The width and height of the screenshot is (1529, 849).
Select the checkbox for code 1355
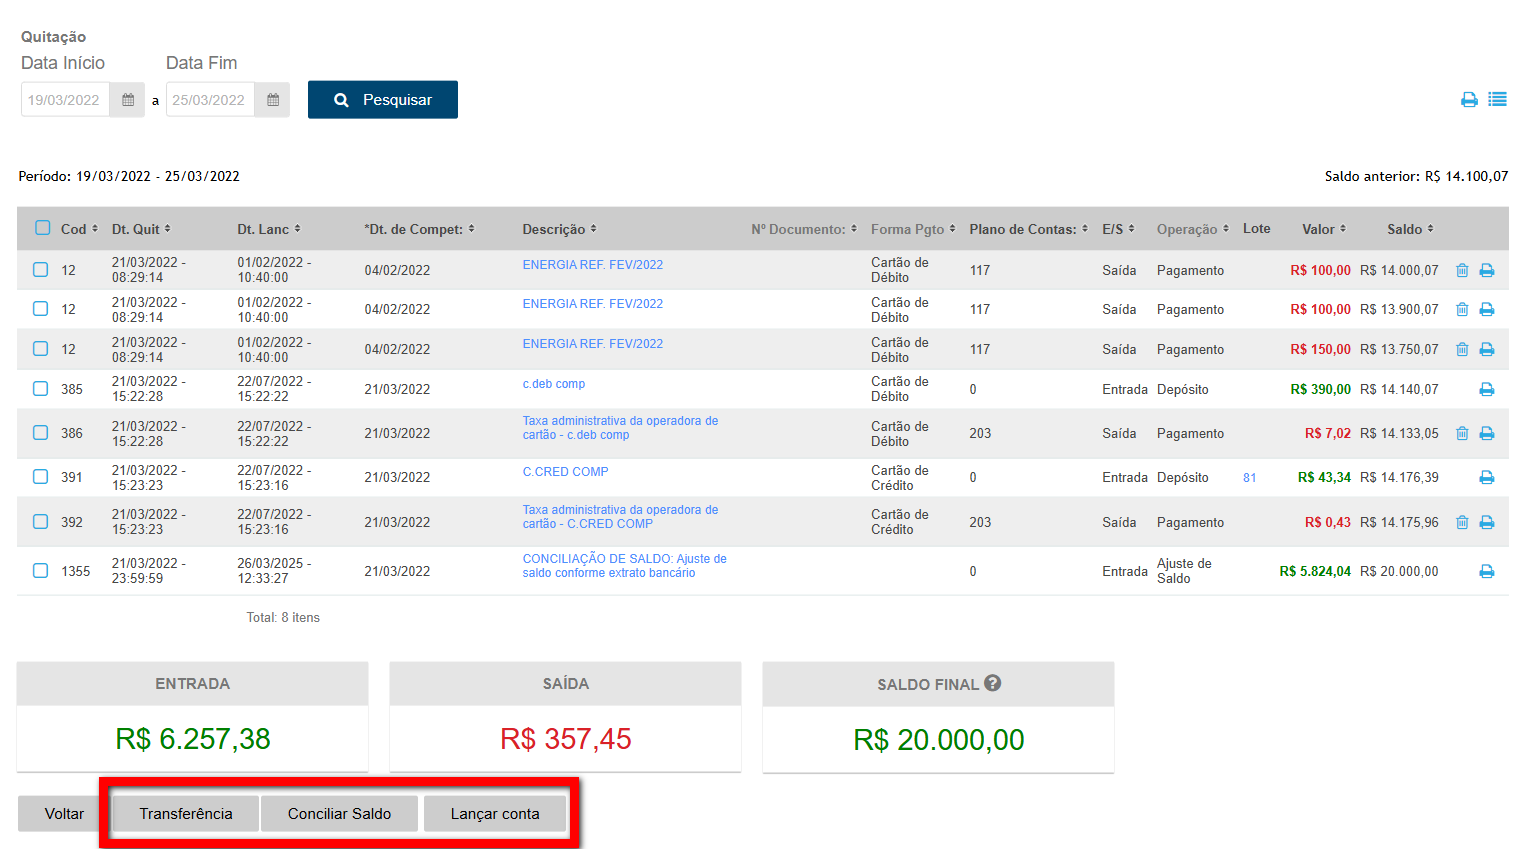[x=41, y=570]
